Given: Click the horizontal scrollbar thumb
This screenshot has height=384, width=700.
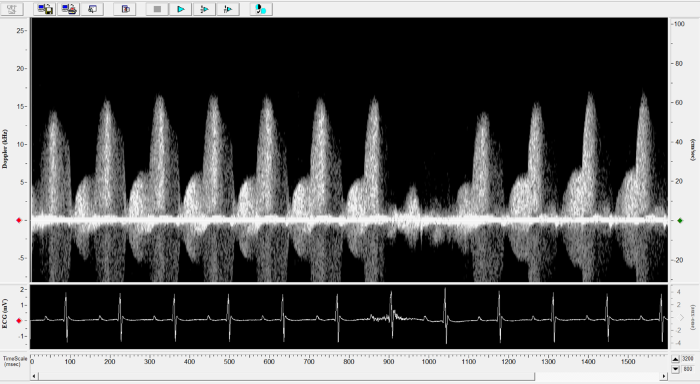Looking at the screenshot, I should [x=286, y=376].
